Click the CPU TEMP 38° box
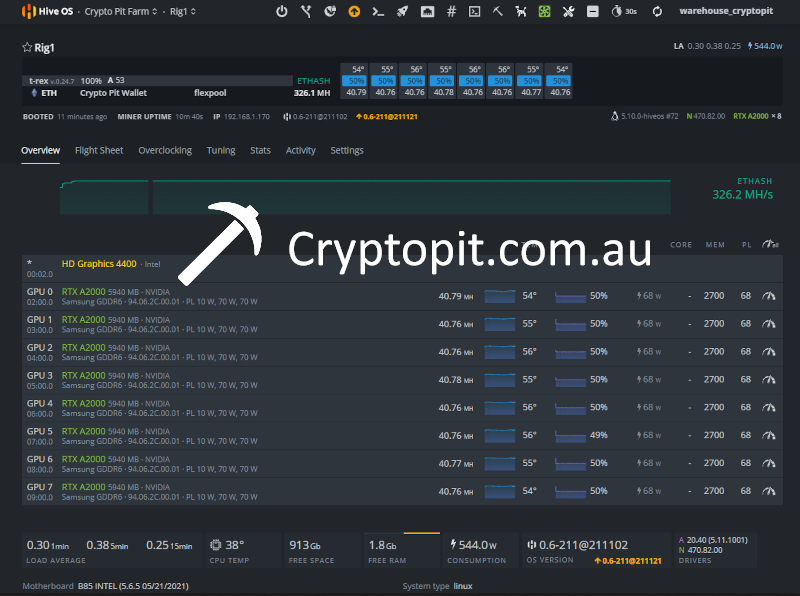This screenshot has width=800, height=596. 242,550
